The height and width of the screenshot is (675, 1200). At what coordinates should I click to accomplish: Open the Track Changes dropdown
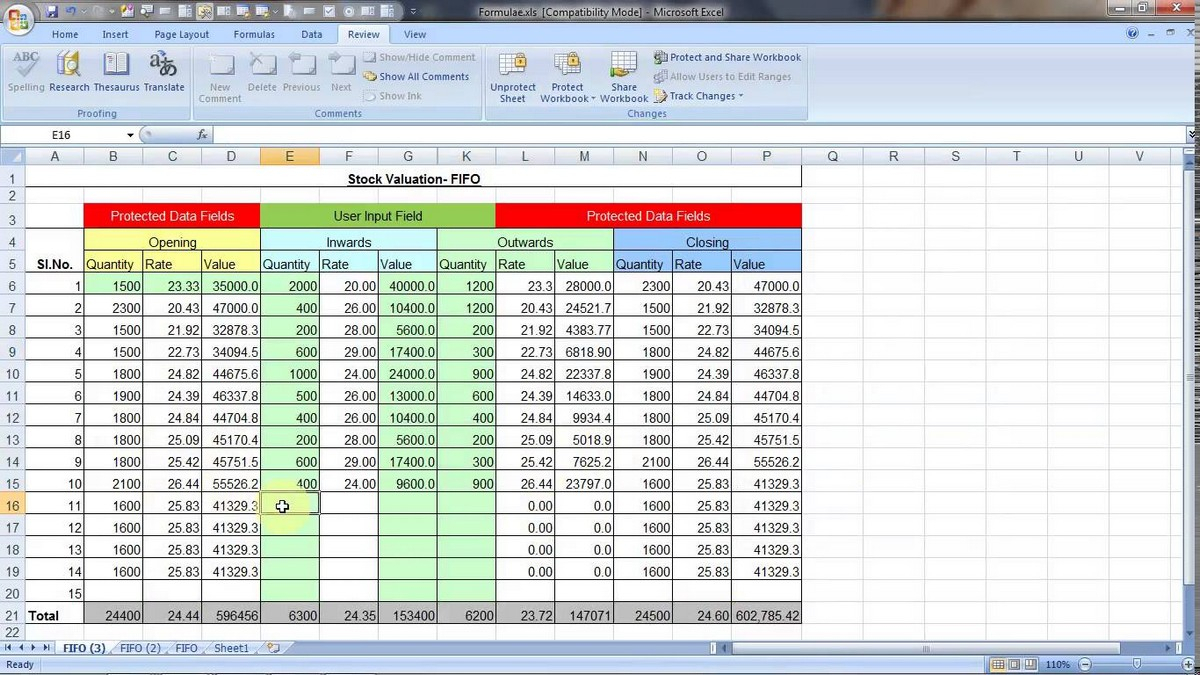pyautogui.click(x=699, y=95)
